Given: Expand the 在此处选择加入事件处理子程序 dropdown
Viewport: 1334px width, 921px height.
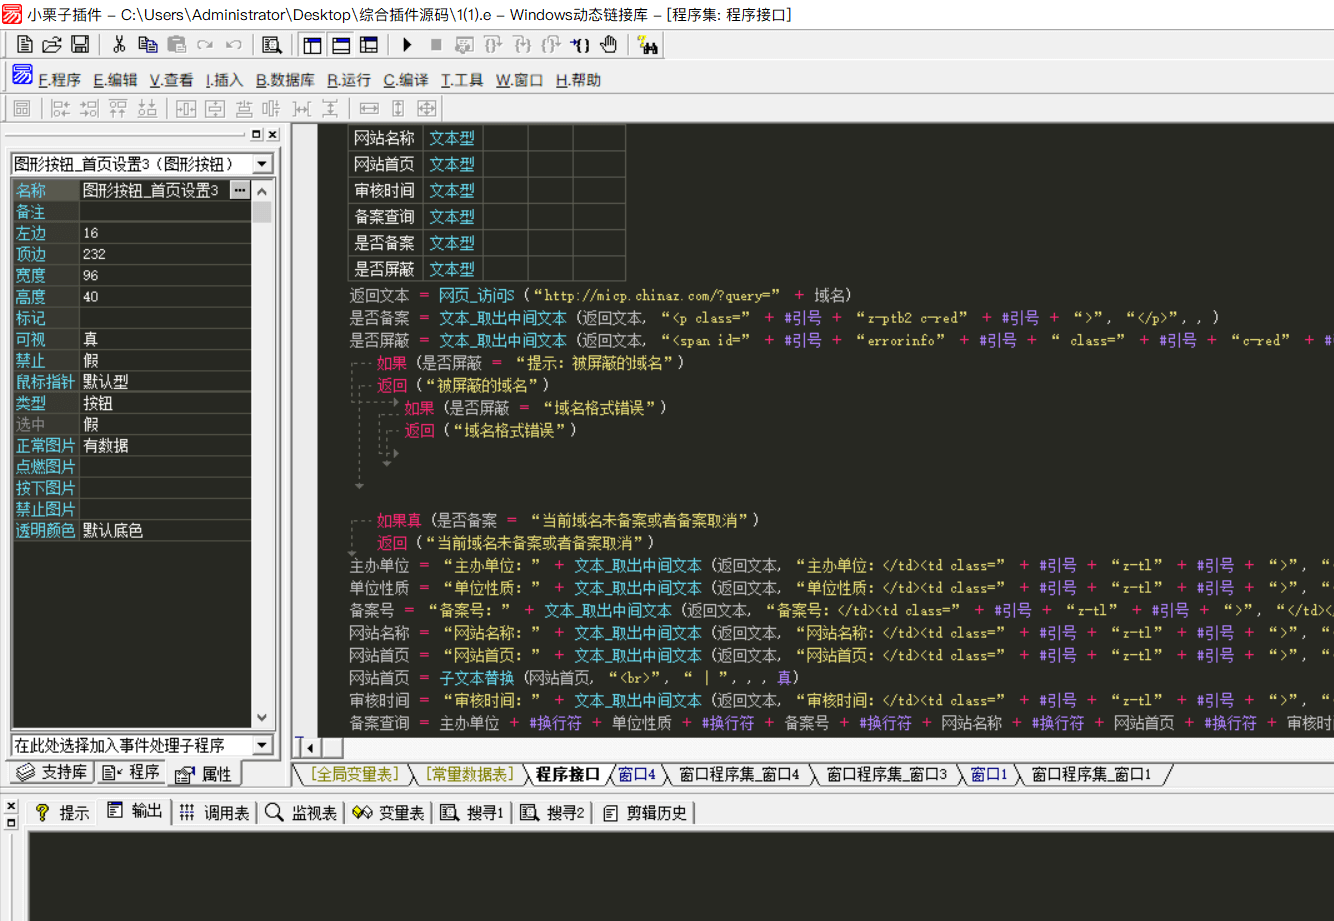Looking at the screenshot, I should pos(262,745).
